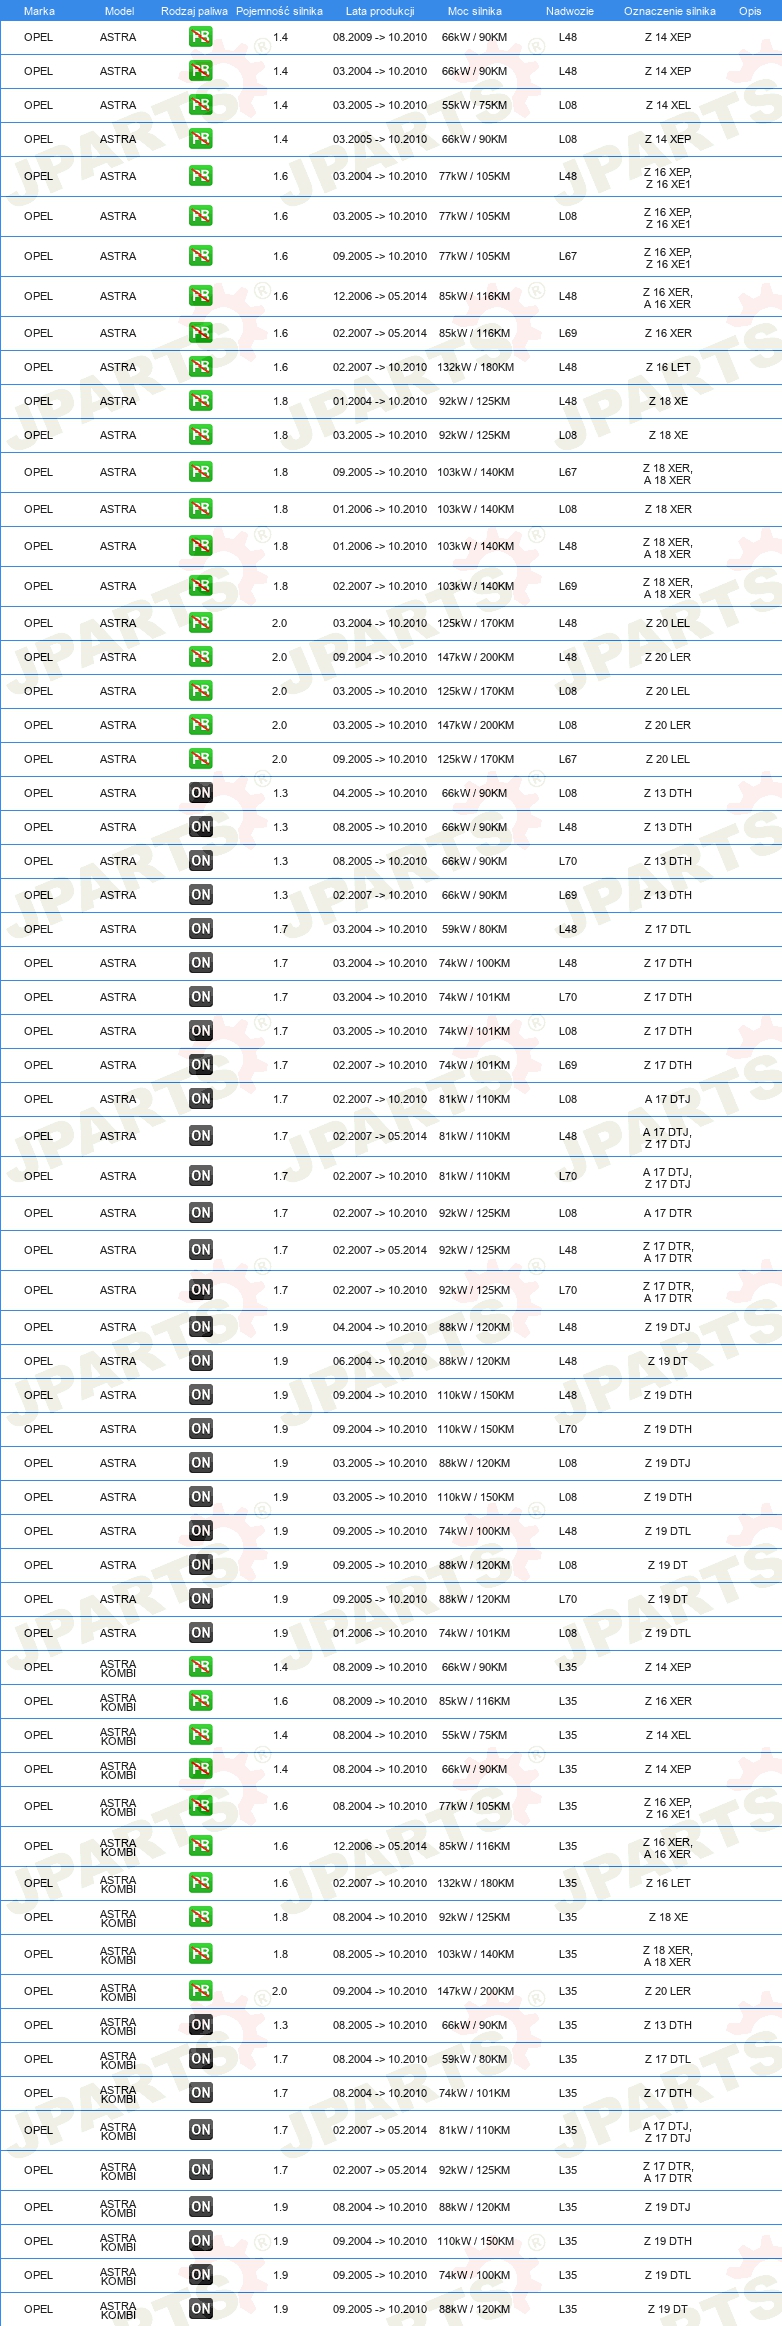Click the Oznaczenie silnika column header
The height and width of the screenshot is (2326, 782).
[x=670, y=11]
